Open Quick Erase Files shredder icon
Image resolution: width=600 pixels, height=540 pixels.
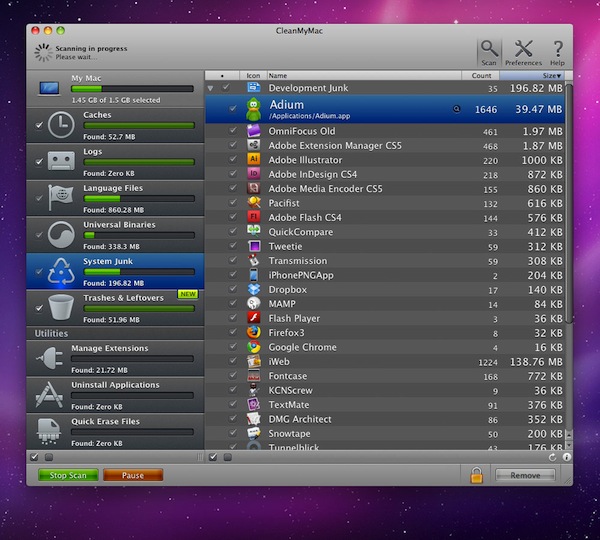point(49,431)
